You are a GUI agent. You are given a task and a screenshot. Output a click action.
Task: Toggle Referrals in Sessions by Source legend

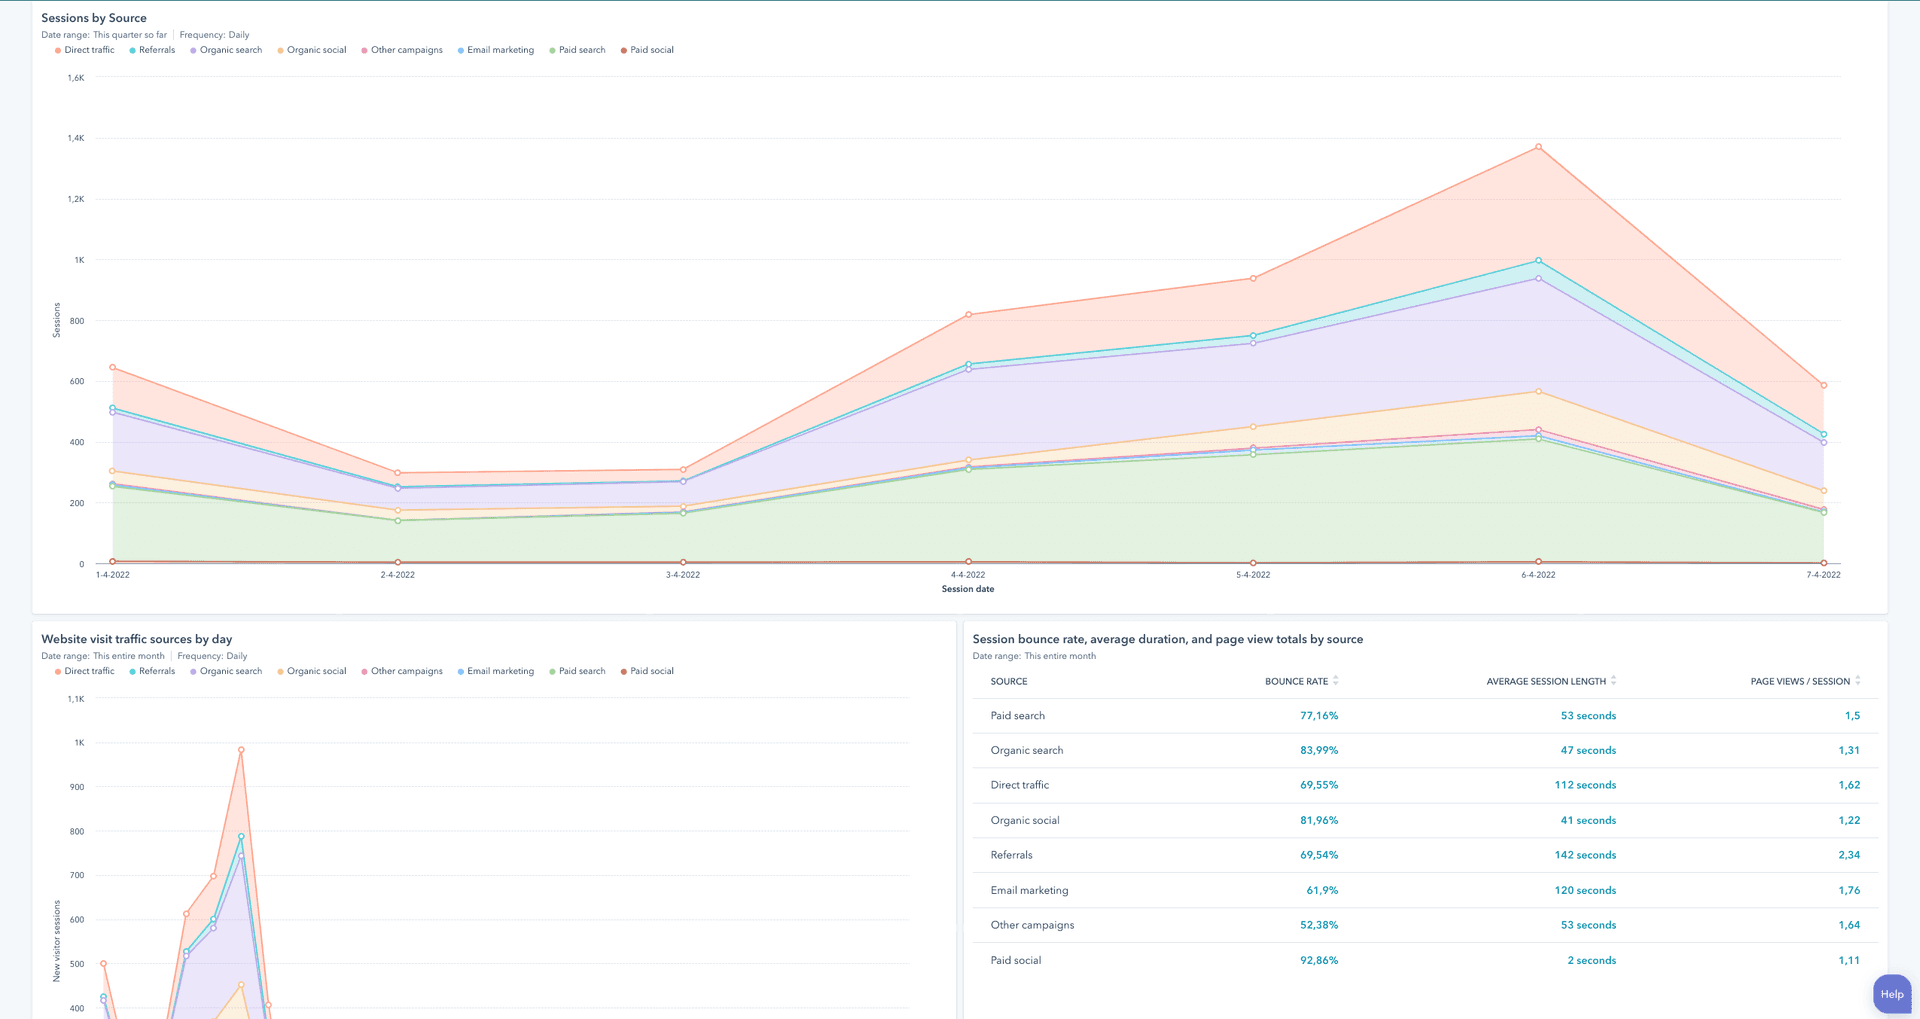point(152,50)
